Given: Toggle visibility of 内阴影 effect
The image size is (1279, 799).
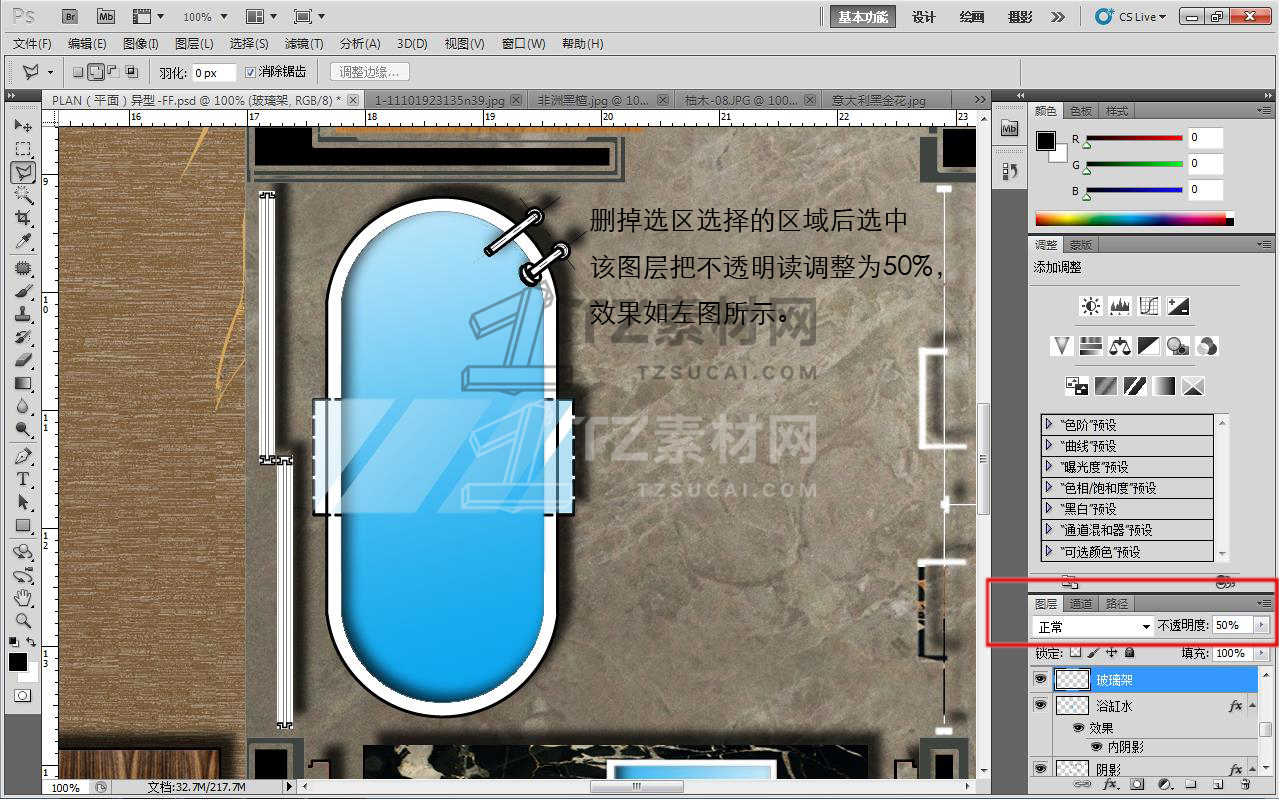Looking at the screenshot, I should (1096, 746).
